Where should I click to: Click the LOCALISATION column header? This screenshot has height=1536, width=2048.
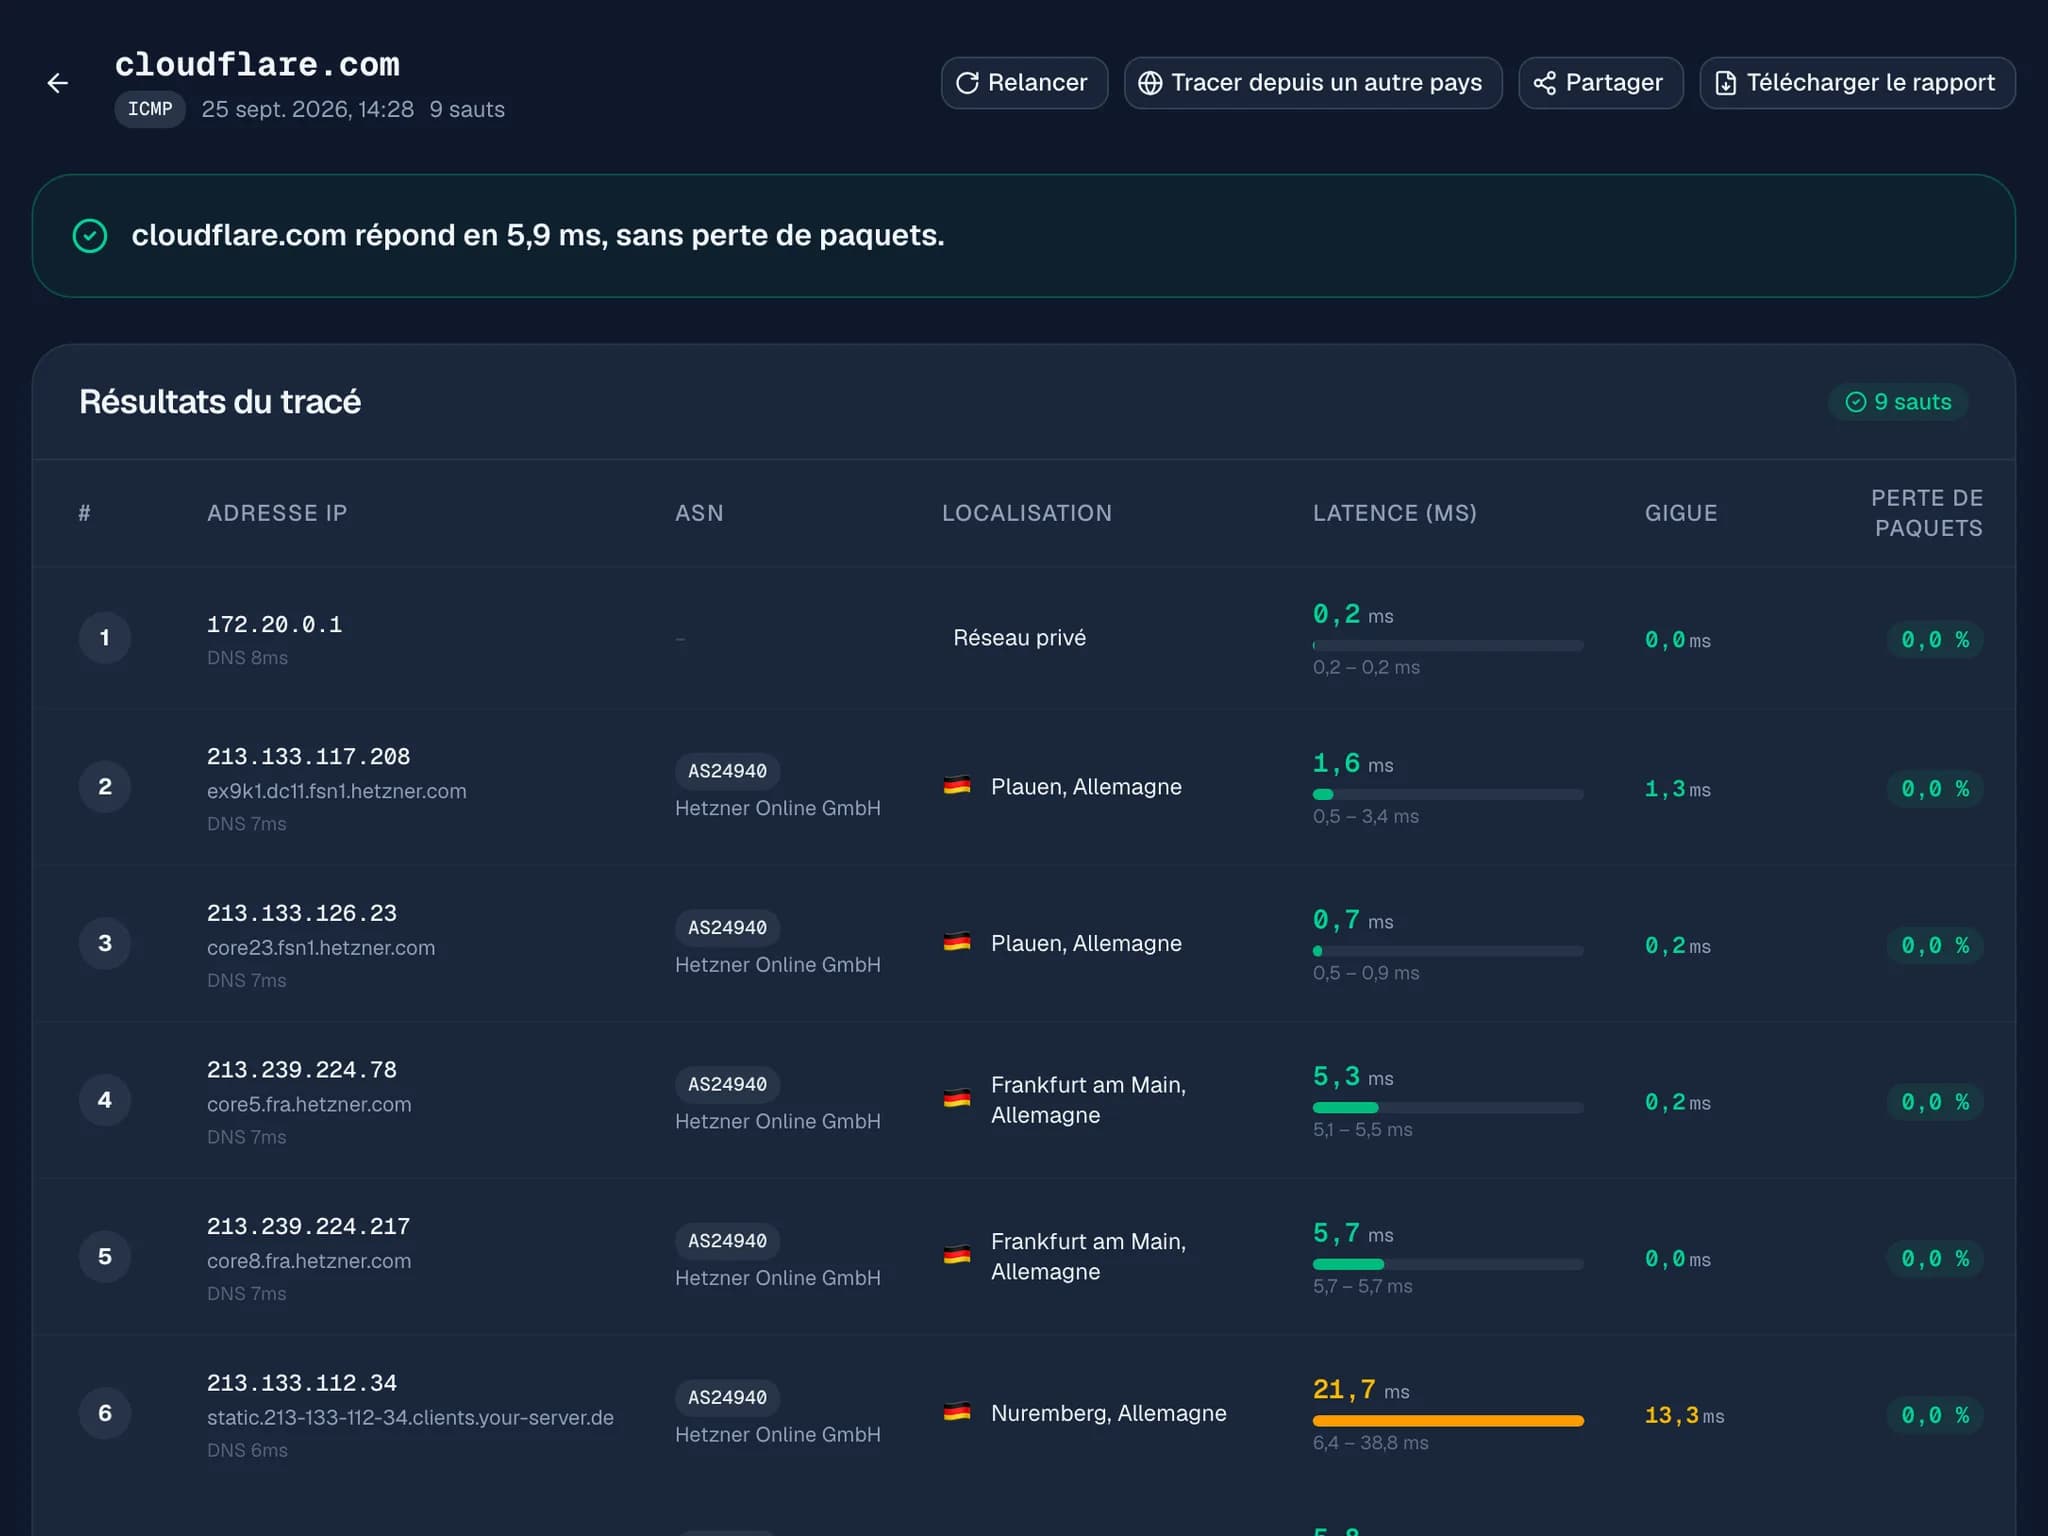[1027, 513]
